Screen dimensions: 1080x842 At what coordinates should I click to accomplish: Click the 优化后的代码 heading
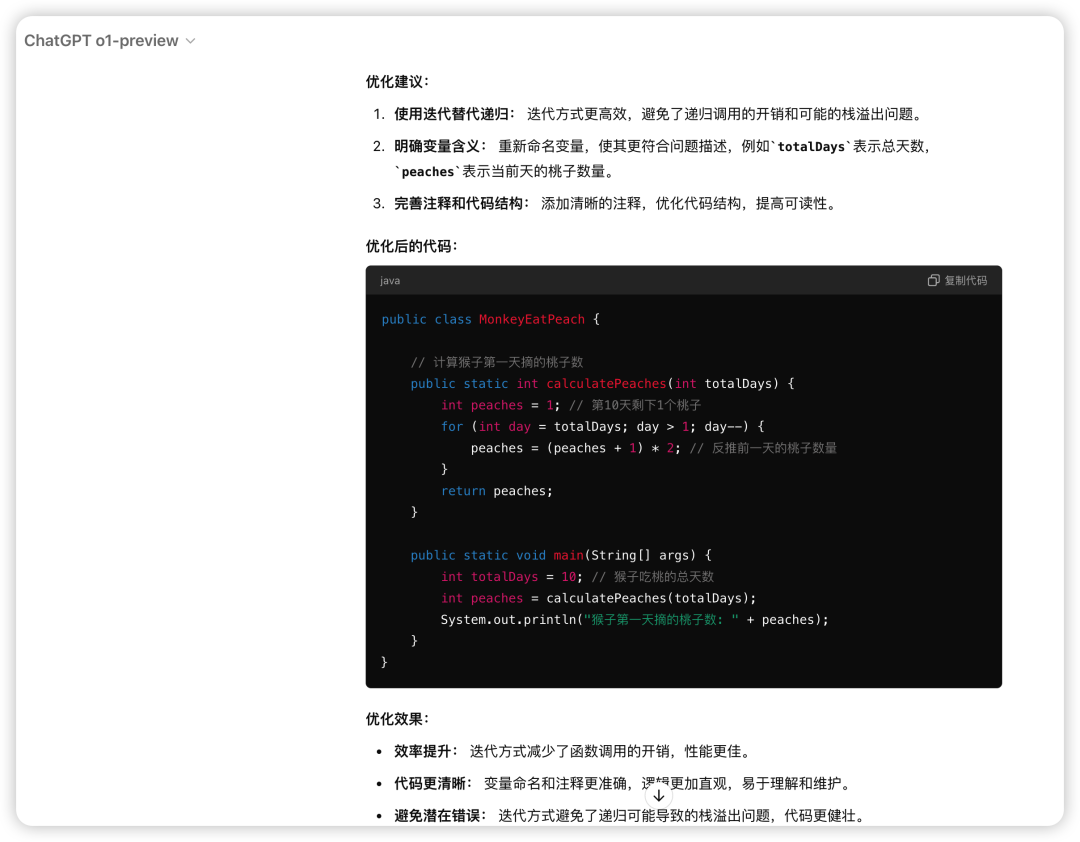pyautogui.click(x=411, y=246)
